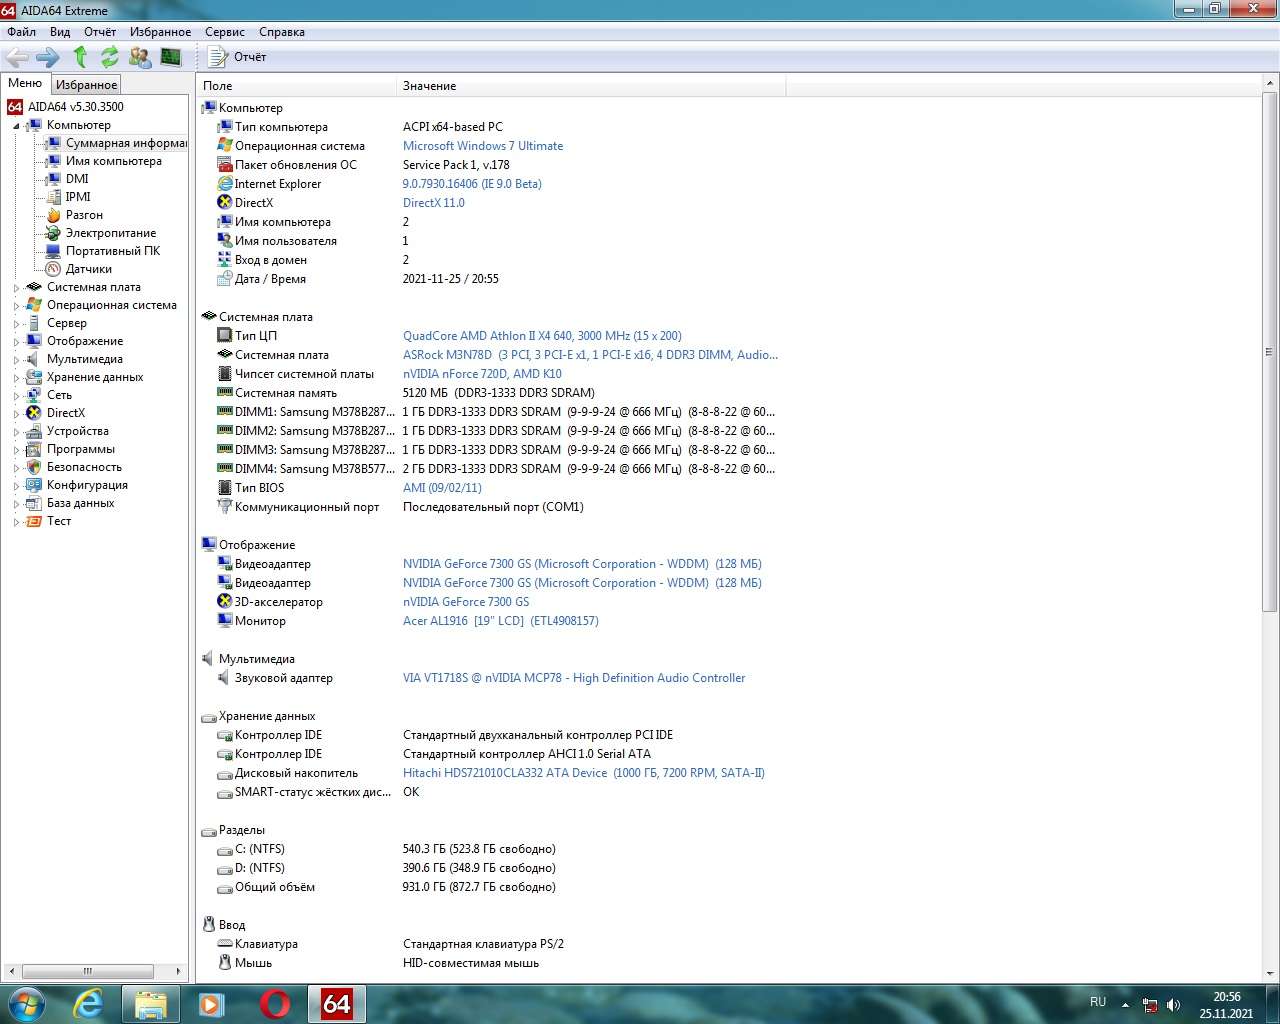The image size is (1280, 1024).
Task: Select the Конфигурация tree icon
Action: (34, 485)
